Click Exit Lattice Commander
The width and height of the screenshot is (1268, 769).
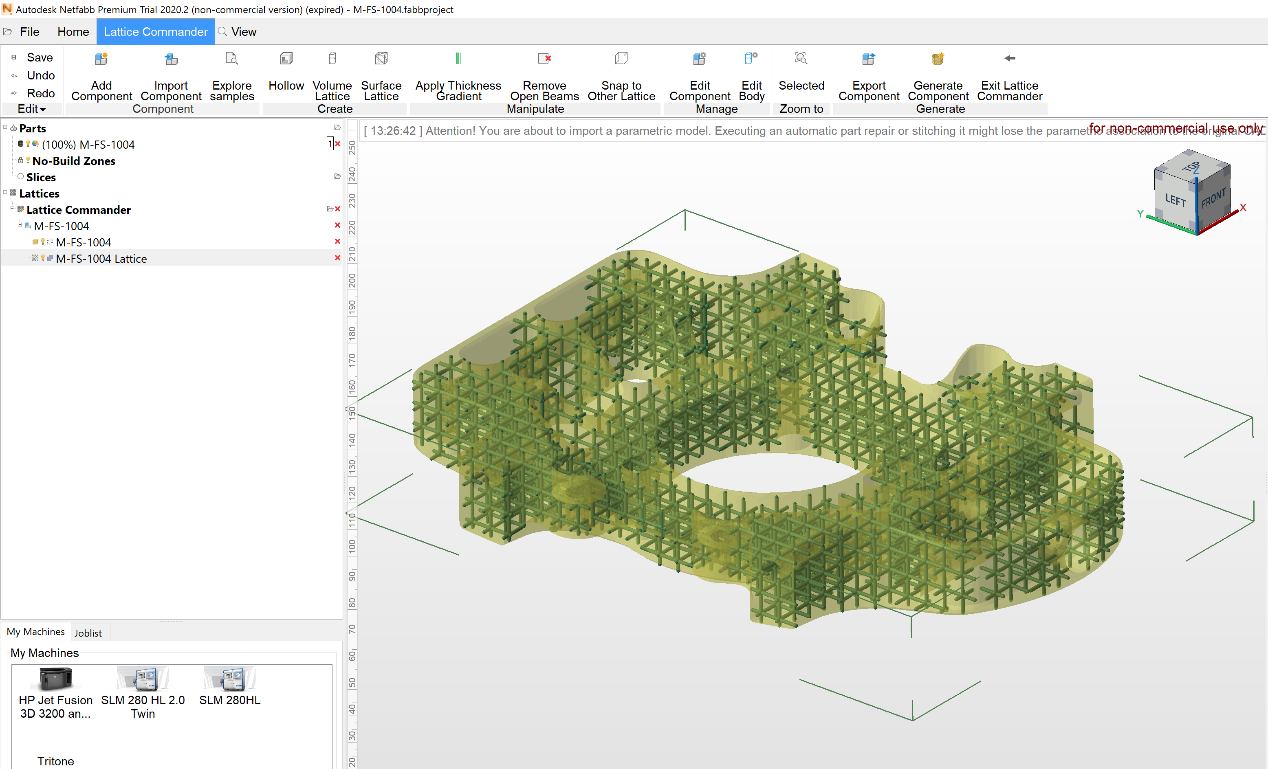coord(1009,75)
